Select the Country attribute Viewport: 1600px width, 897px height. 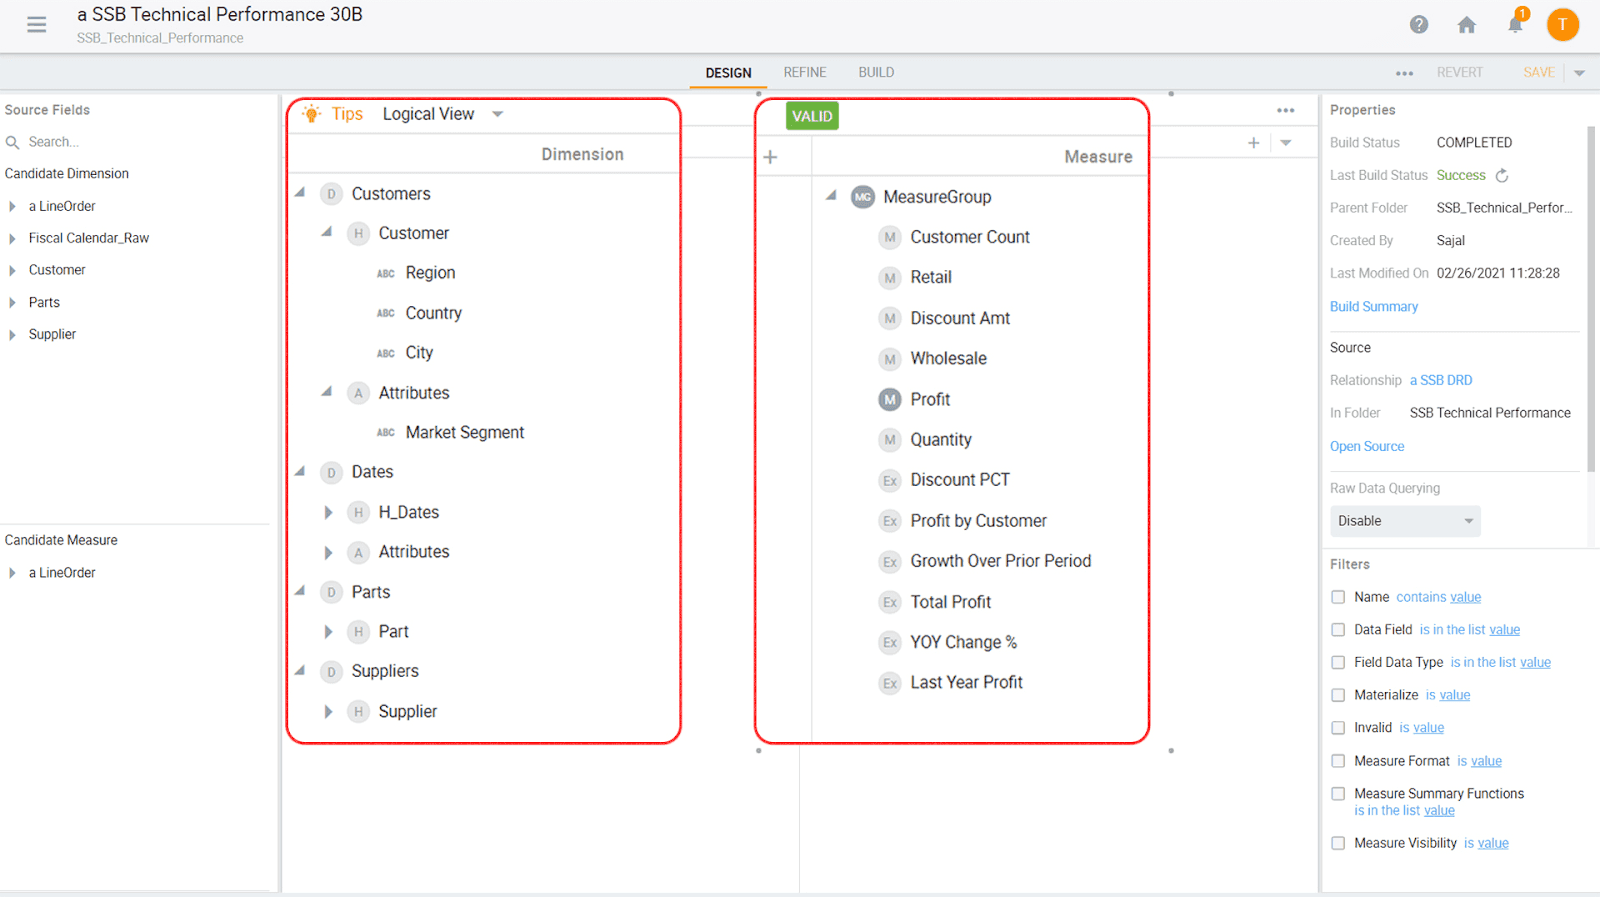click(433, 313)
